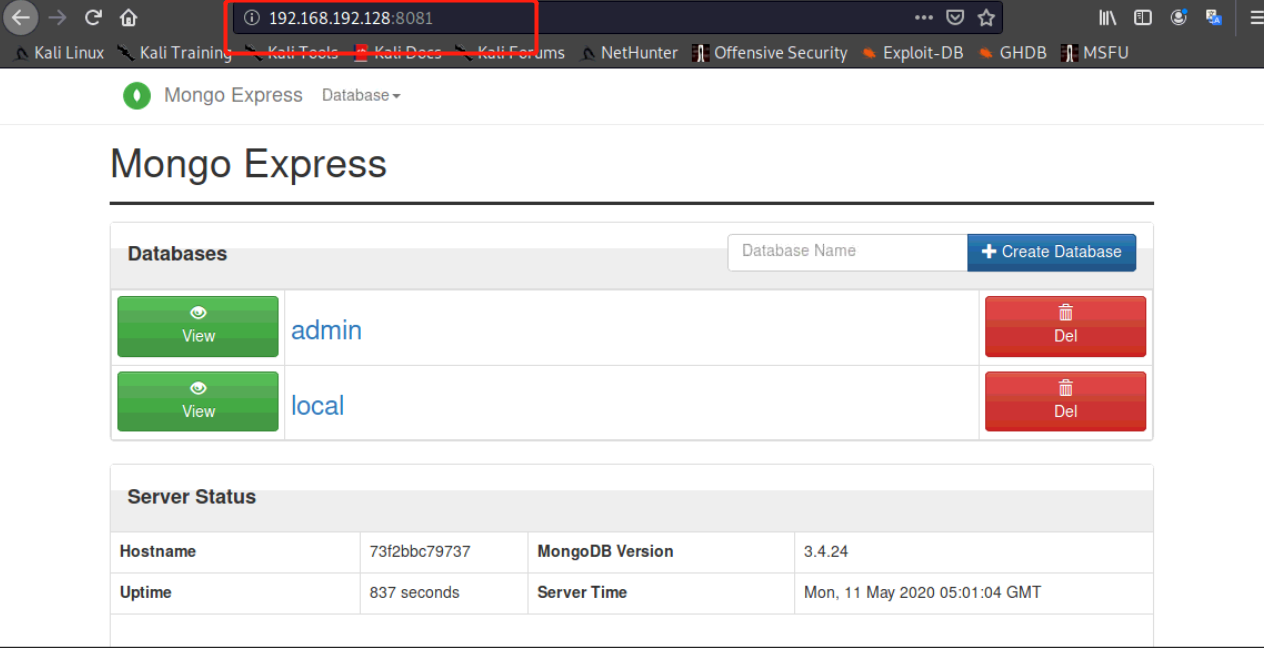Click the large Mongo Express page title
Viewport: 1264px width, 648px height.
click(x=248, y=164)
